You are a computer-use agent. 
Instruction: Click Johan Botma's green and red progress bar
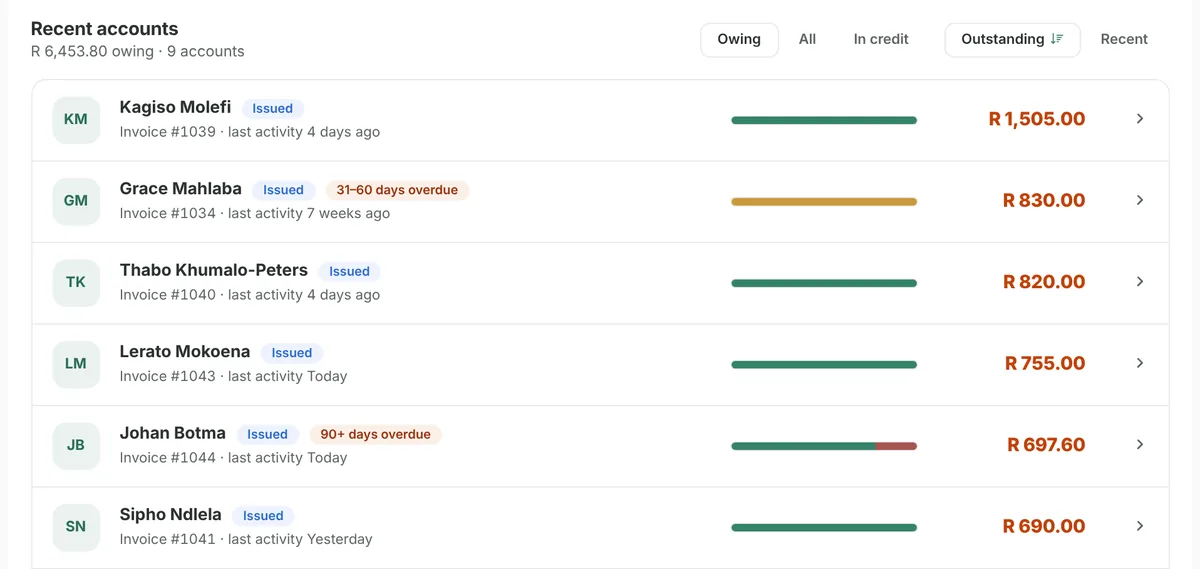[824, 446]
